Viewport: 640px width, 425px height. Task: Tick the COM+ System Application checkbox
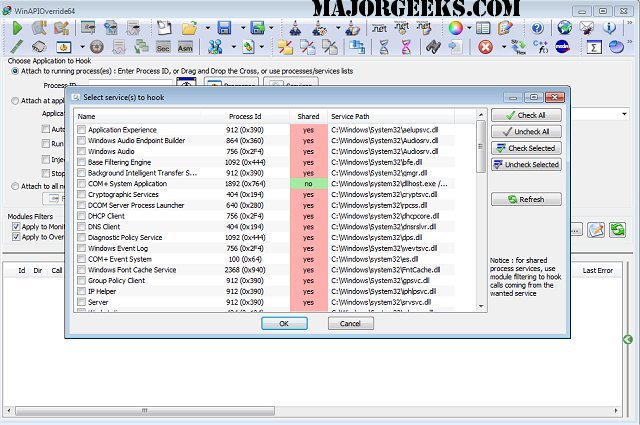81,184
